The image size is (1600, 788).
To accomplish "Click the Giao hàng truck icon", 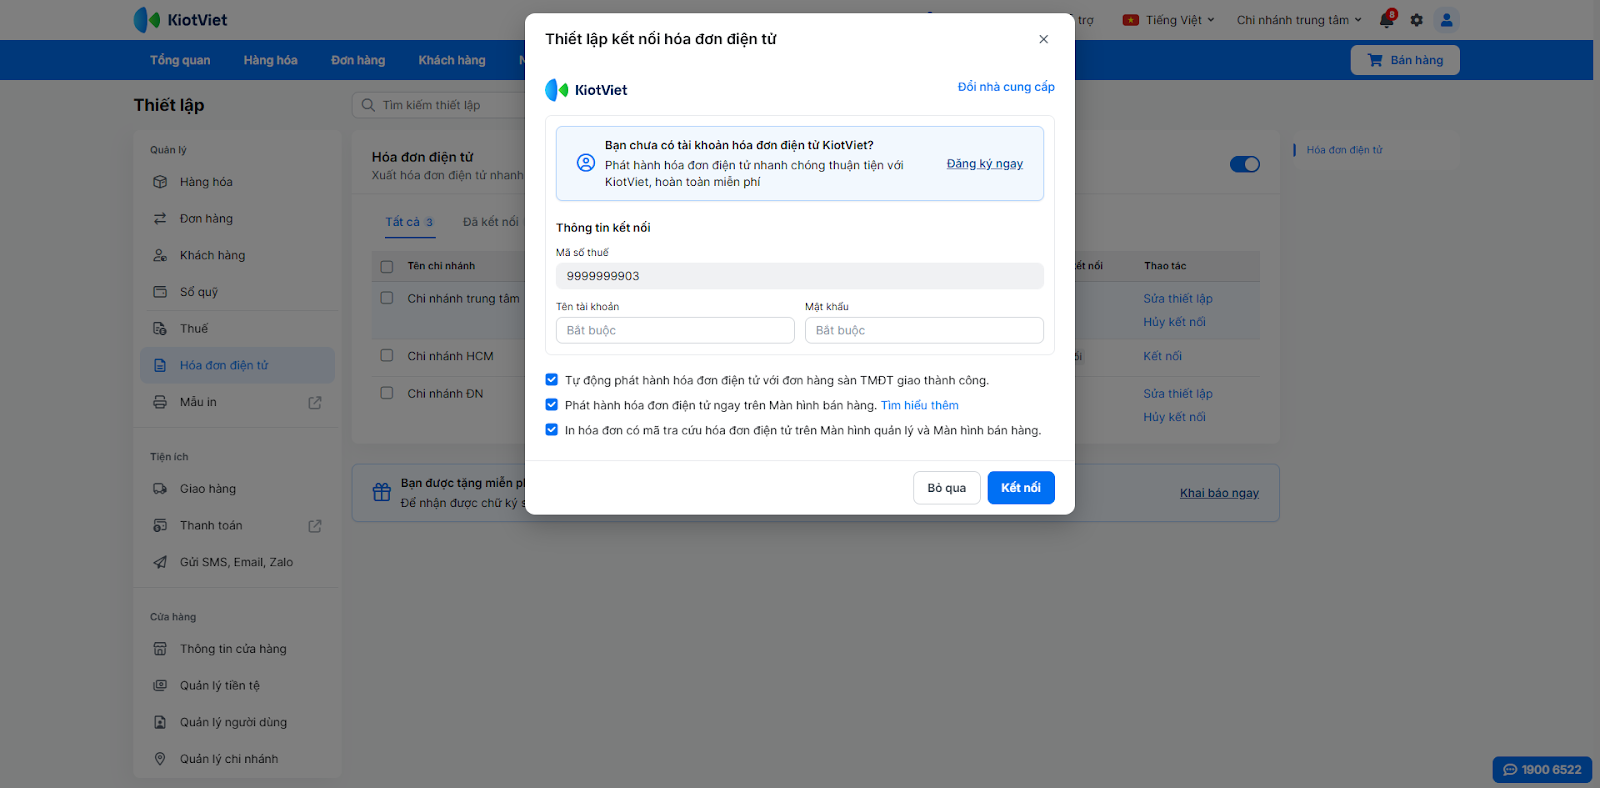I will click(160, 489).
